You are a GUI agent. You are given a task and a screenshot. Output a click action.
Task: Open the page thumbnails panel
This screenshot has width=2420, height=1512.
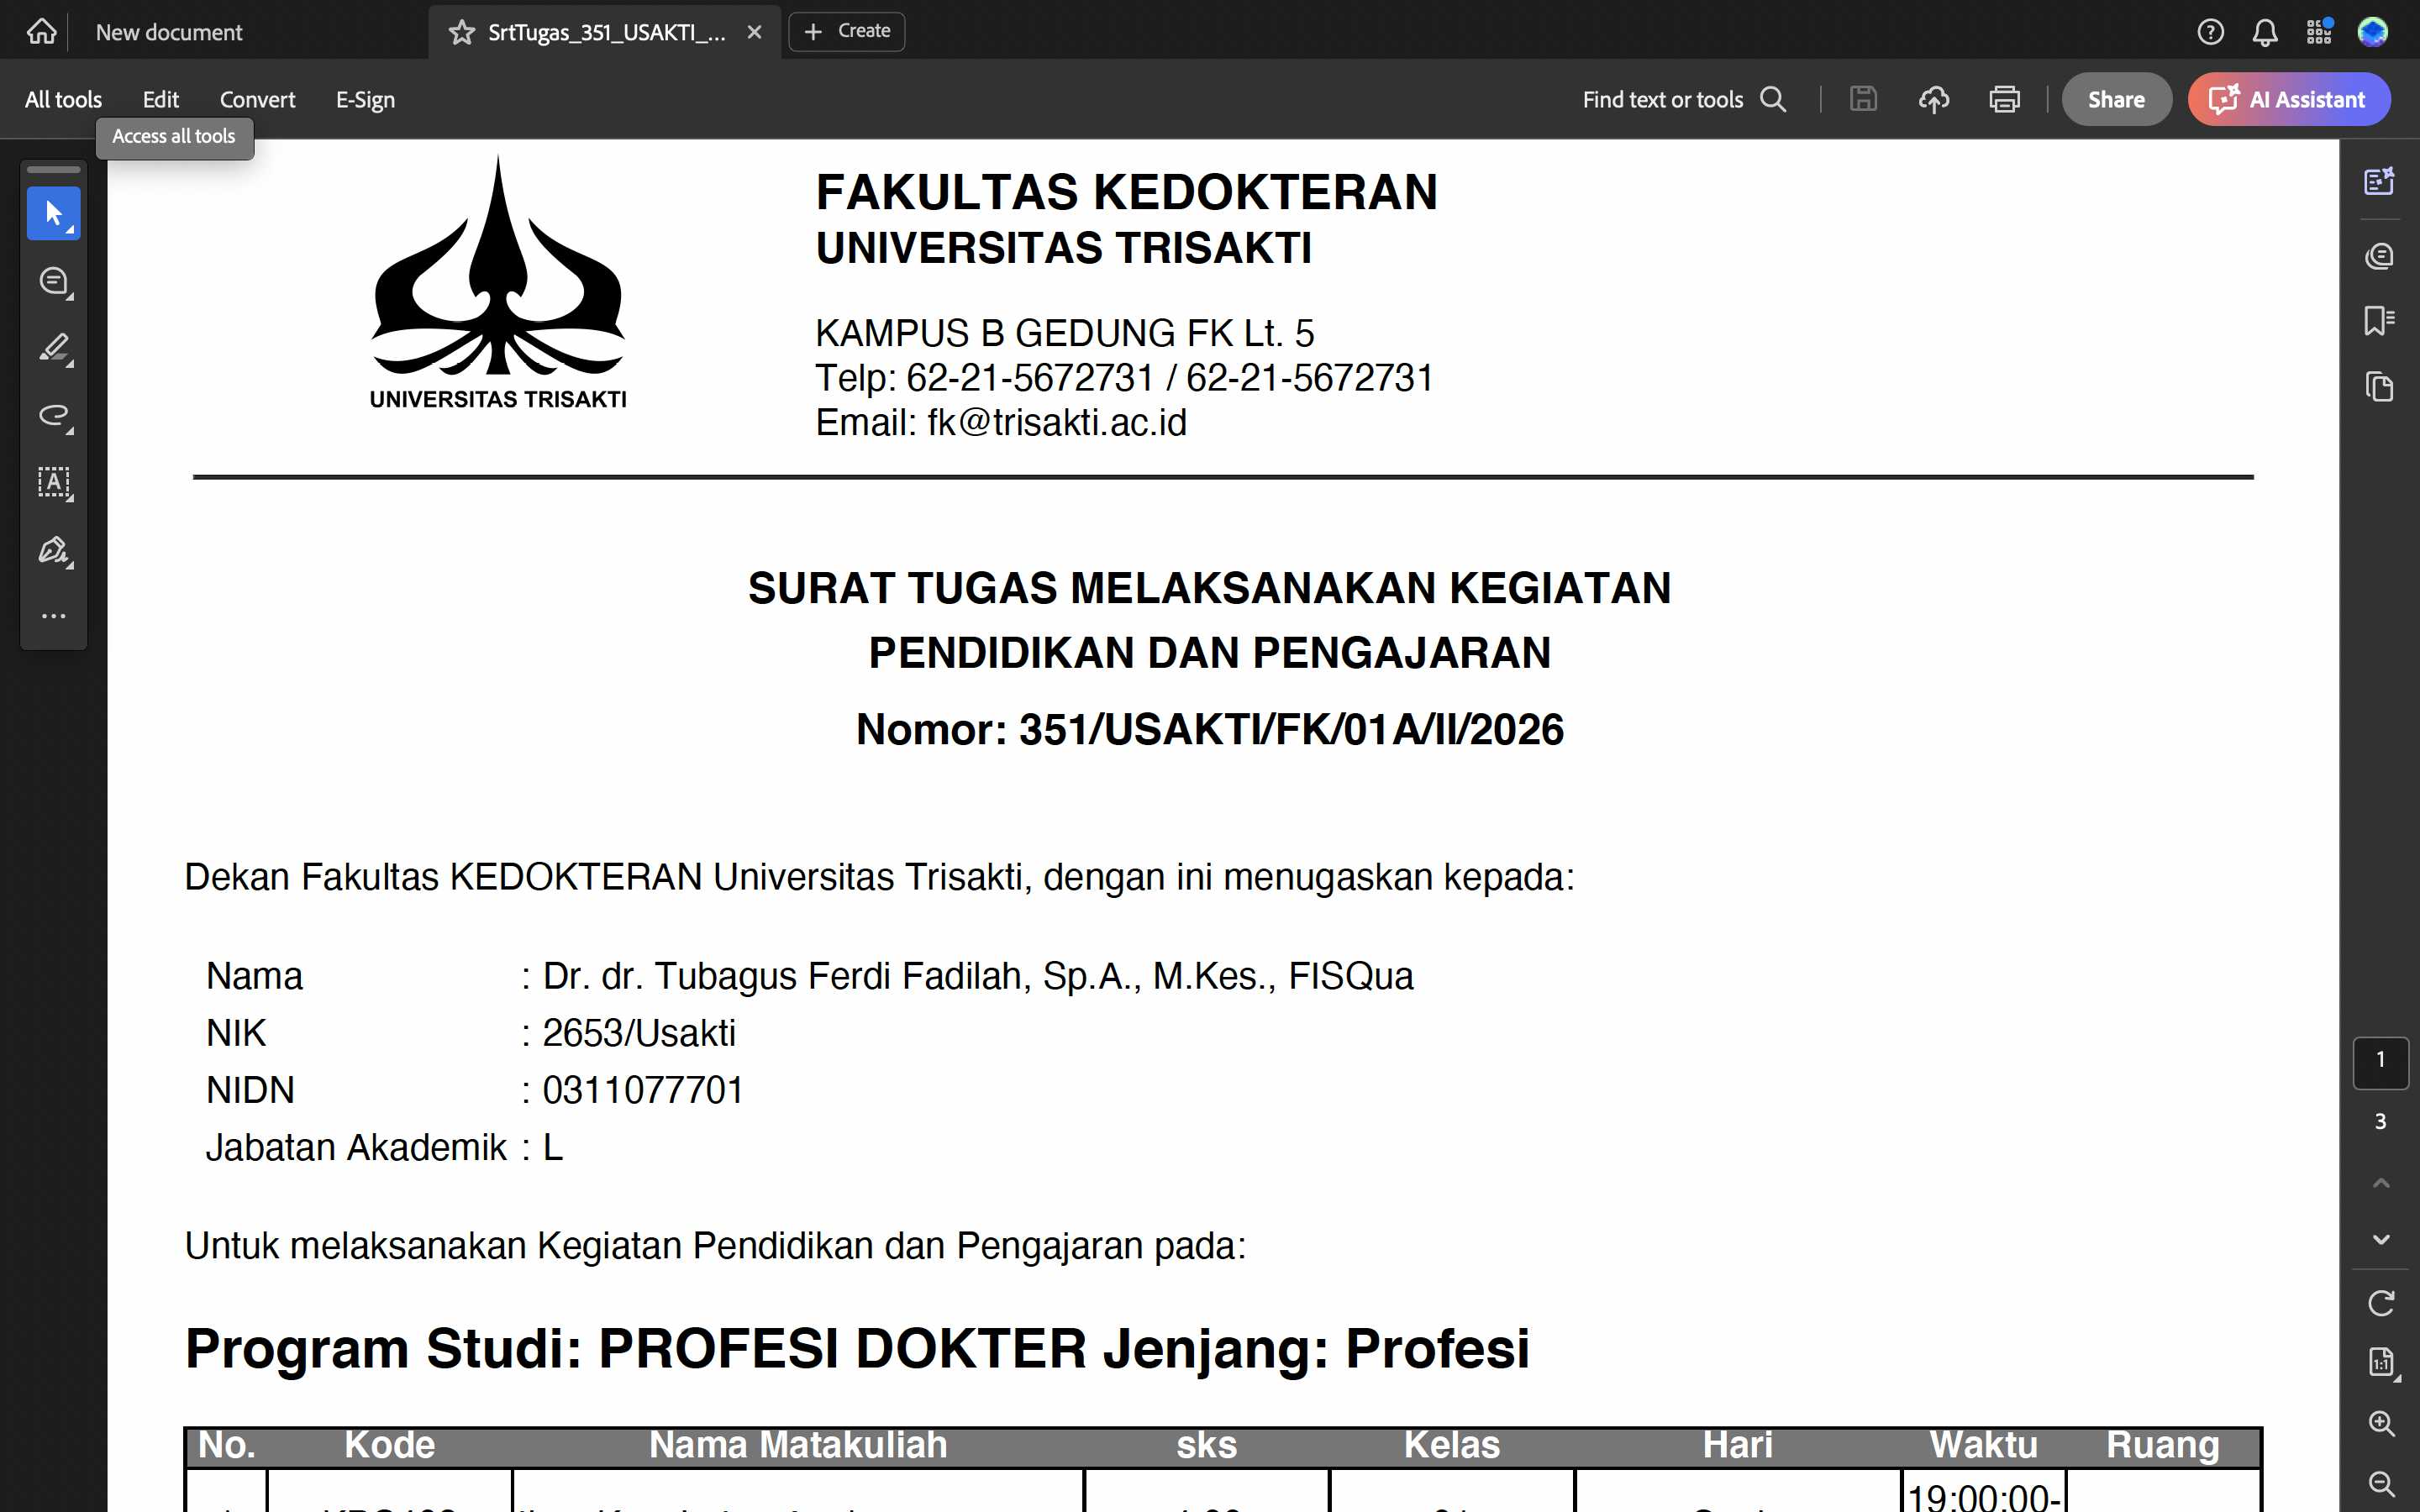(2380, 386)
